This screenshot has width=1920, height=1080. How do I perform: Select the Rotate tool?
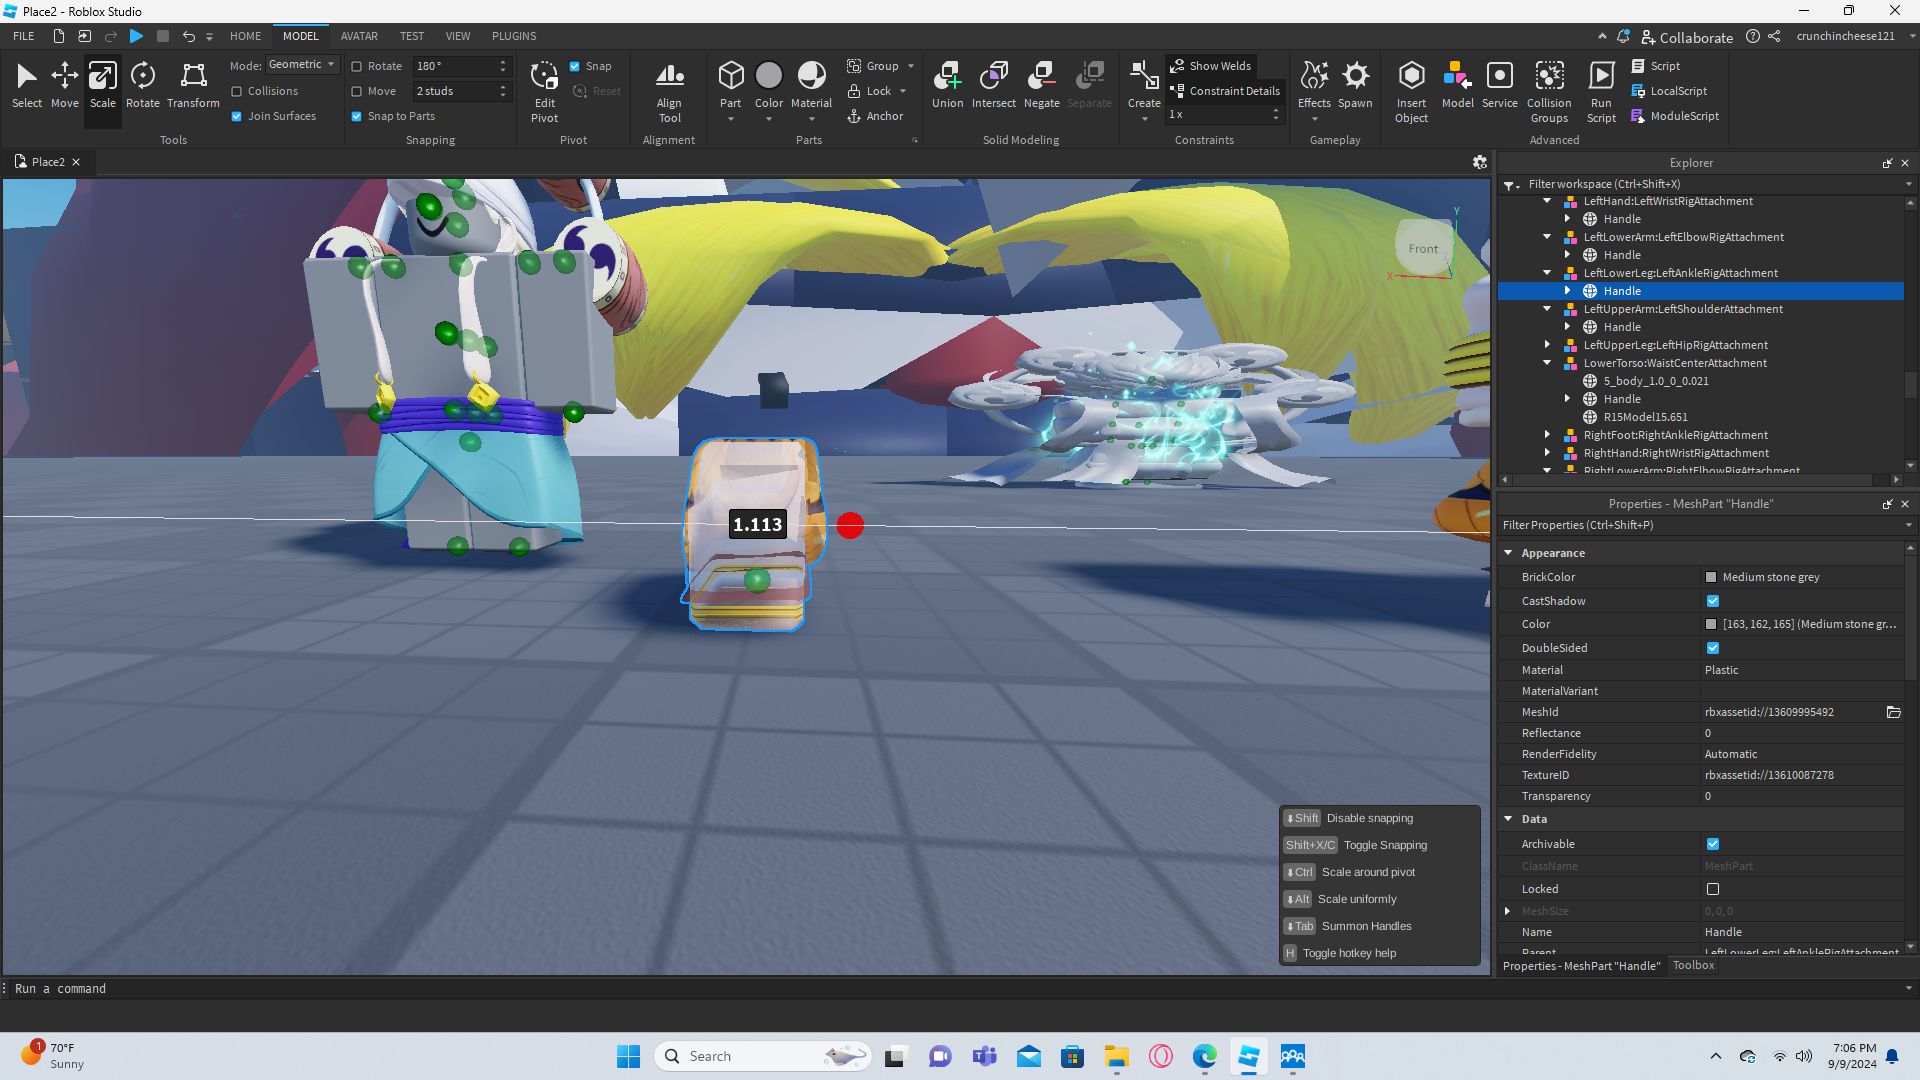click(142, 85)
